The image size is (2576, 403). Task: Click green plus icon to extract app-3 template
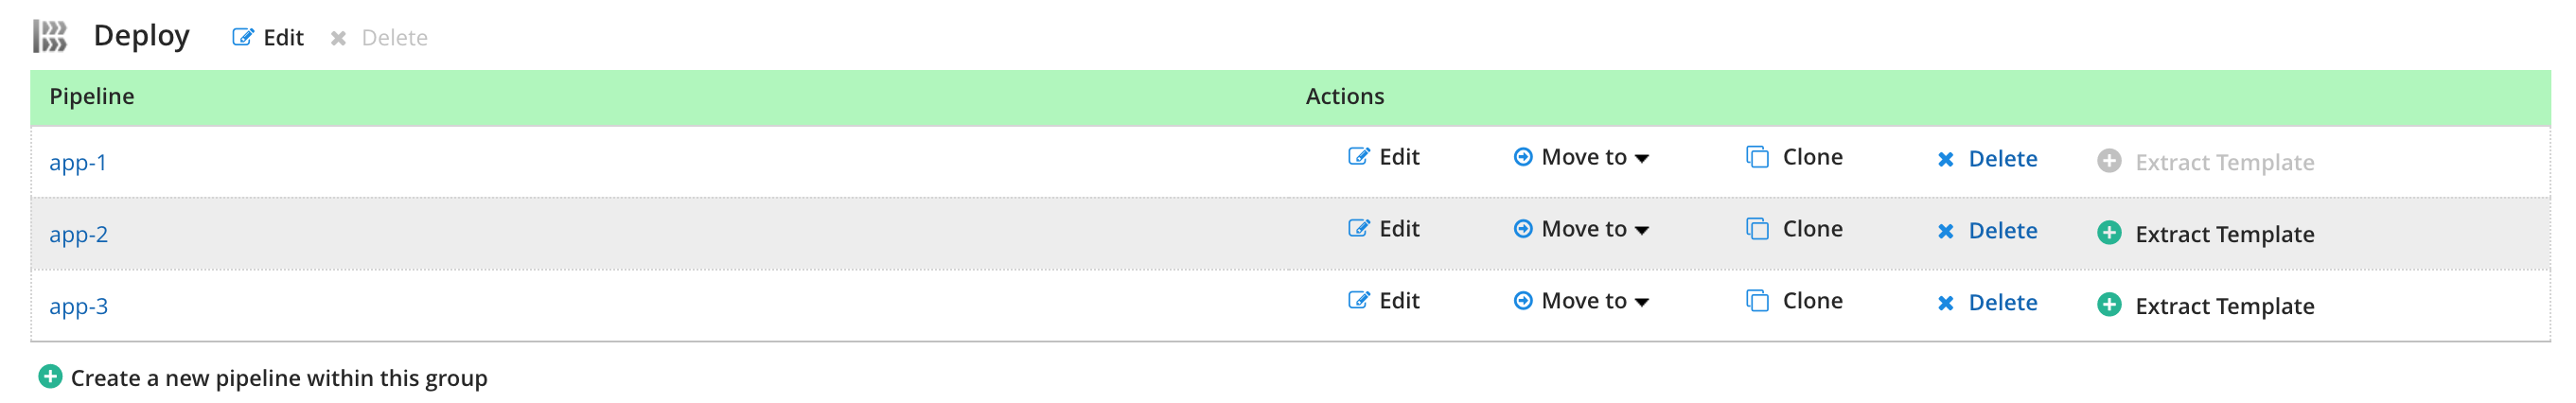click(2109, 305)
